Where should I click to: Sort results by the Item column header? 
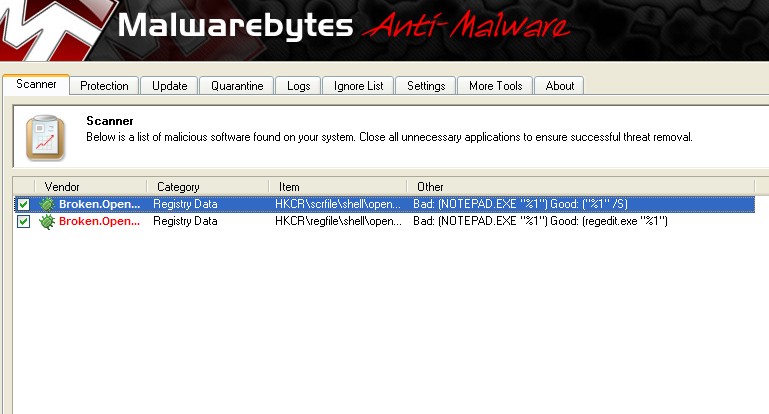click(338, 187)
